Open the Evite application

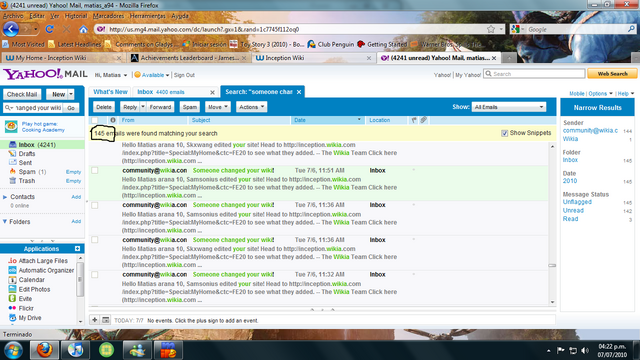coord(25,299)
